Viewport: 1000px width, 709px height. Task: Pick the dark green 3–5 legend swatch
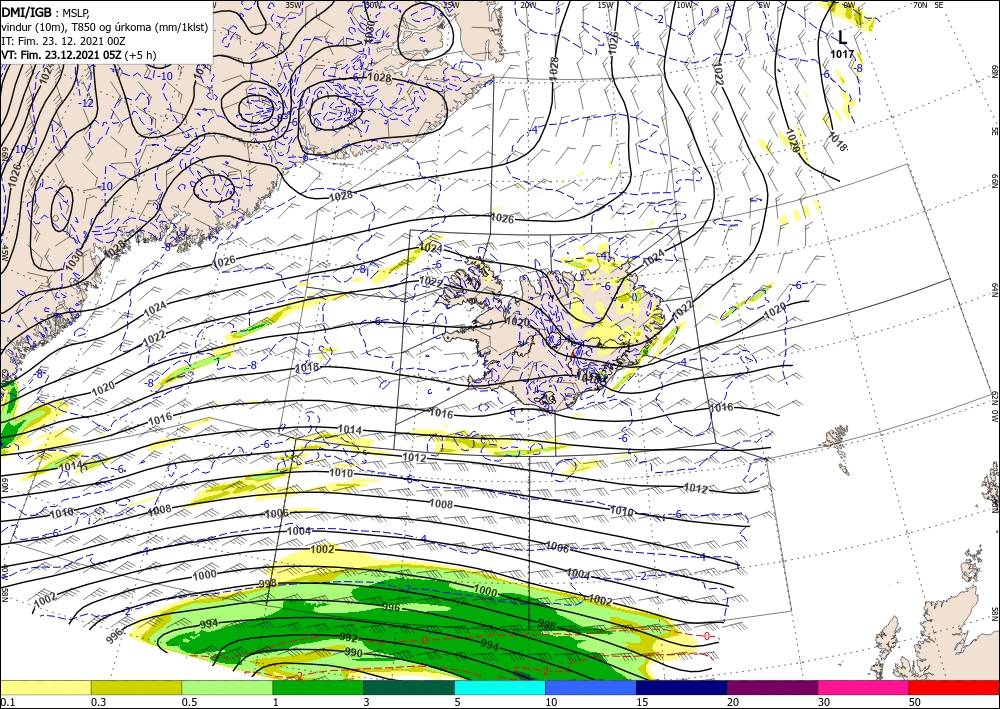point(409,687)
